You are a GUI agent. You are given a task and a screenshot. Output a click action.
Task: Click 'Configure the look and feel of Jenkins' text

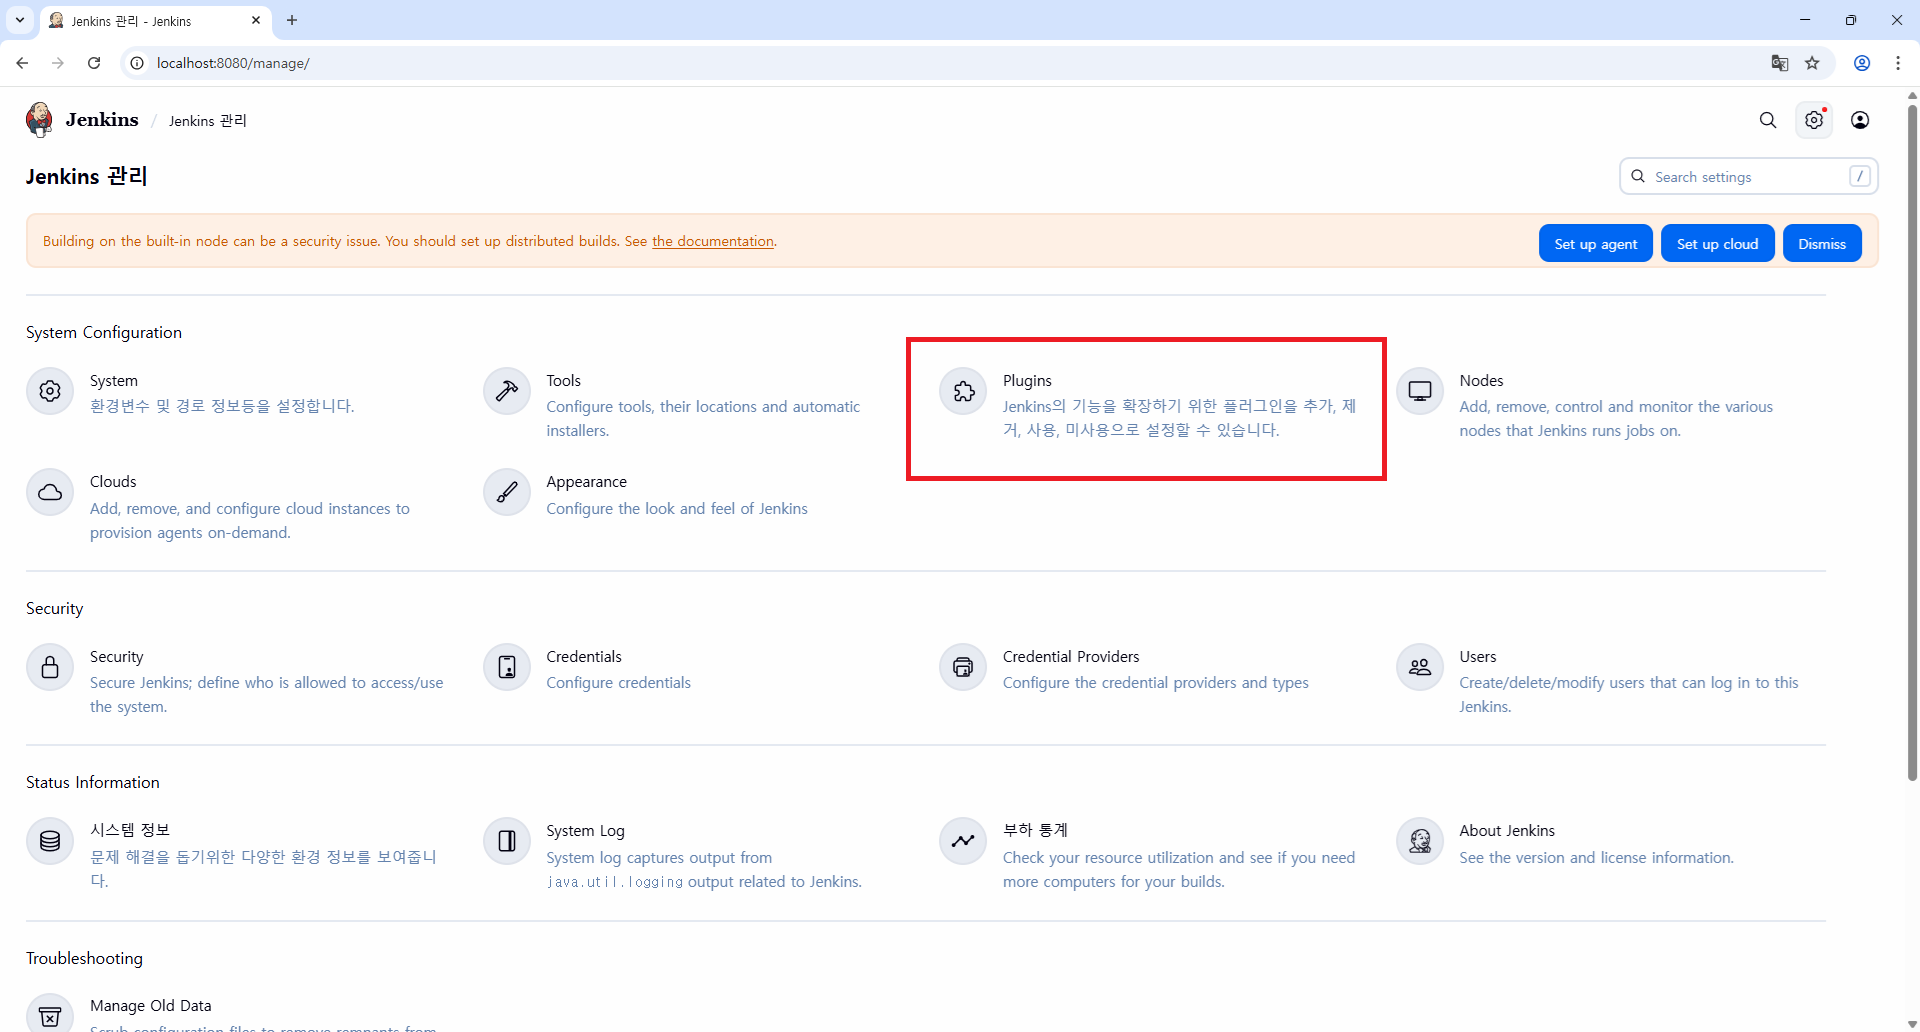pos(677,509)
